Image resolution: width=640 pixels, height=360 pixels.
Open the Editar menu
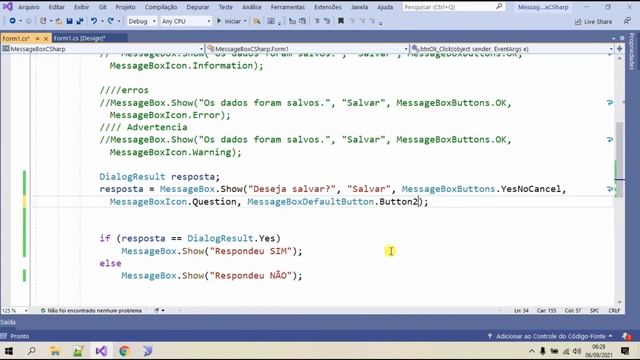(56, 7)
